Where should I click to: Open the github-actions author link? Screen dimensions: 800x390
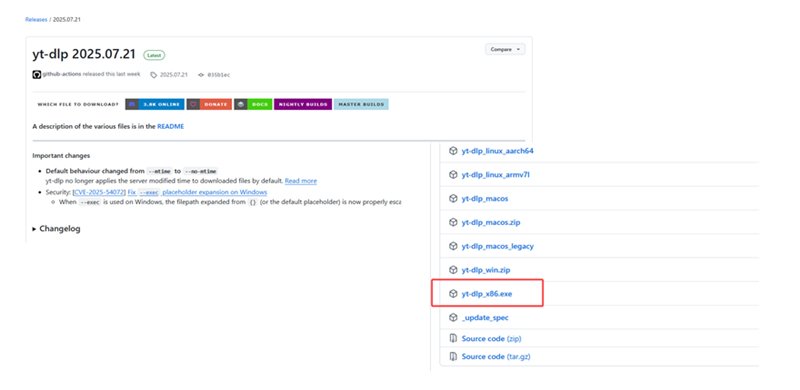[62, 74]
